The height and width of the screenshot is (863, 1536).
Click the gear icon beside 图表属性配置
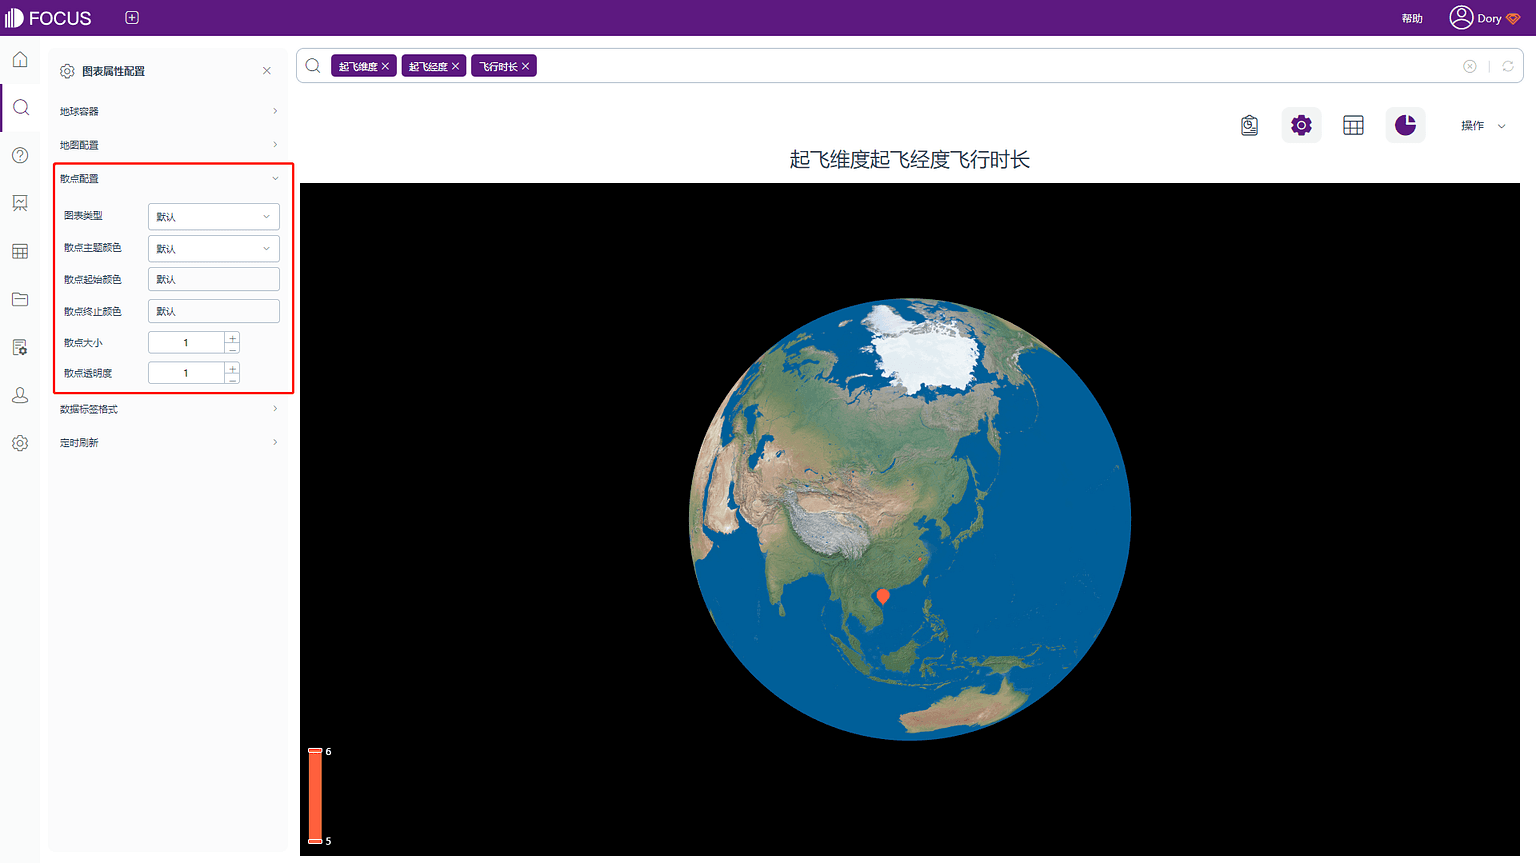tap(67, 71)
